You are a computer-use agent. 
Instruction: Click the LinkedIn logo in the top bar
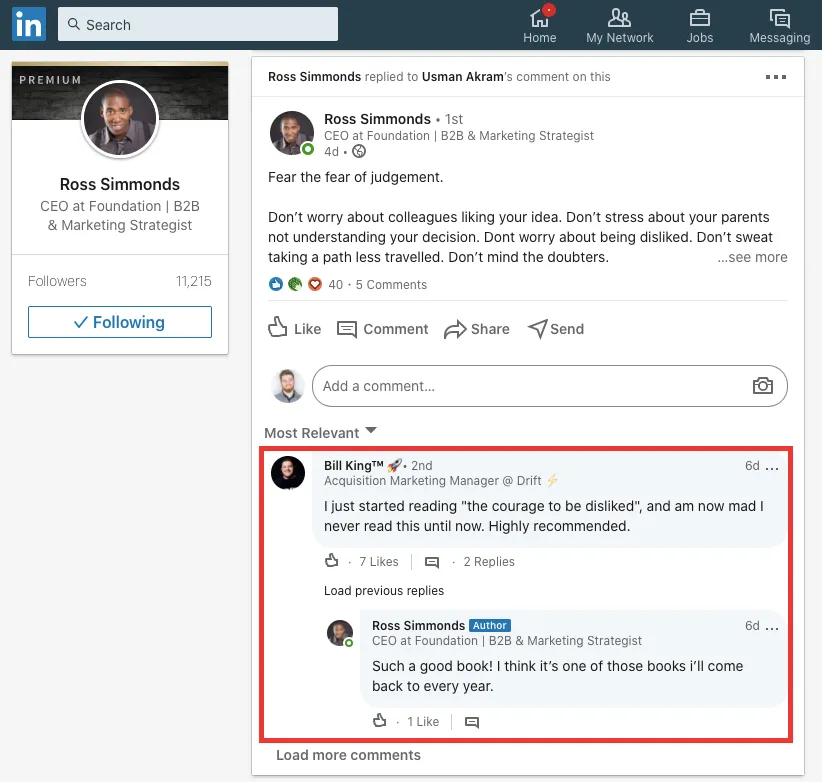28,24
